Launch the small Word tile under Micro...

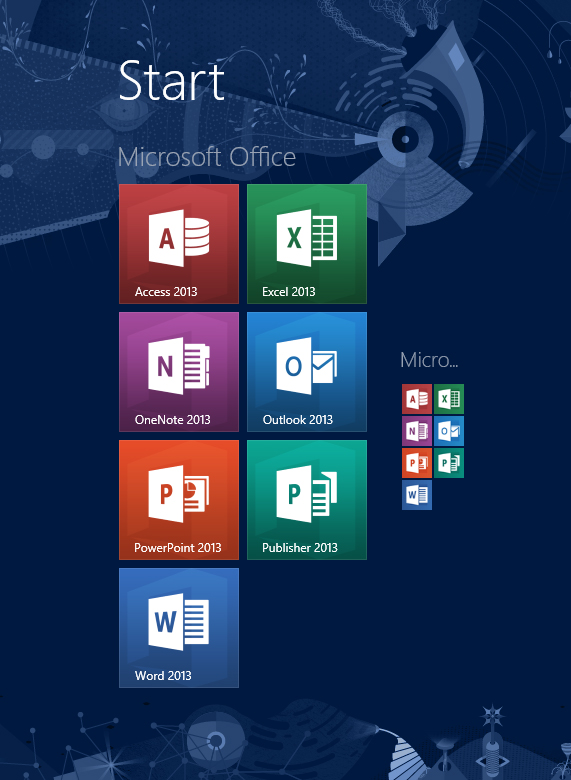tap(417, 494)
